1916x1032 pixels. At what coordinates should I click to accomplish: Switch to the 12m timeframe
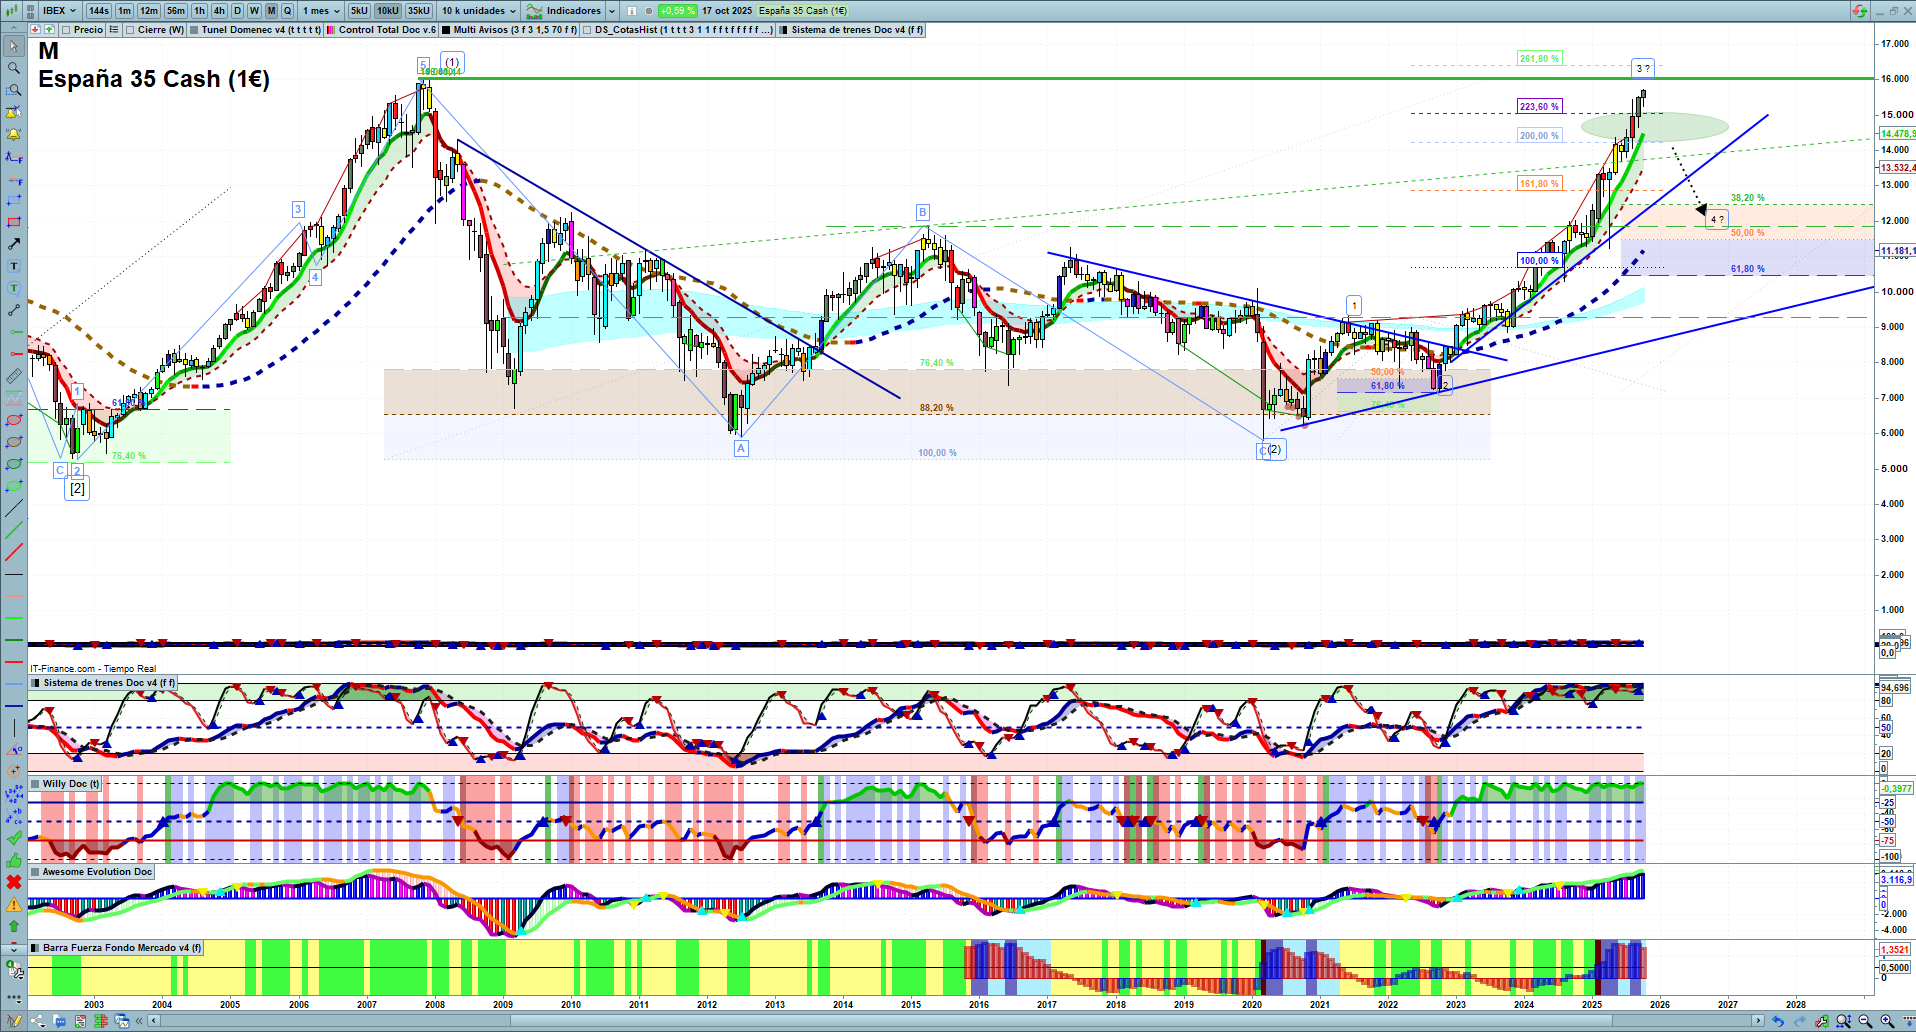coord(149,11)
